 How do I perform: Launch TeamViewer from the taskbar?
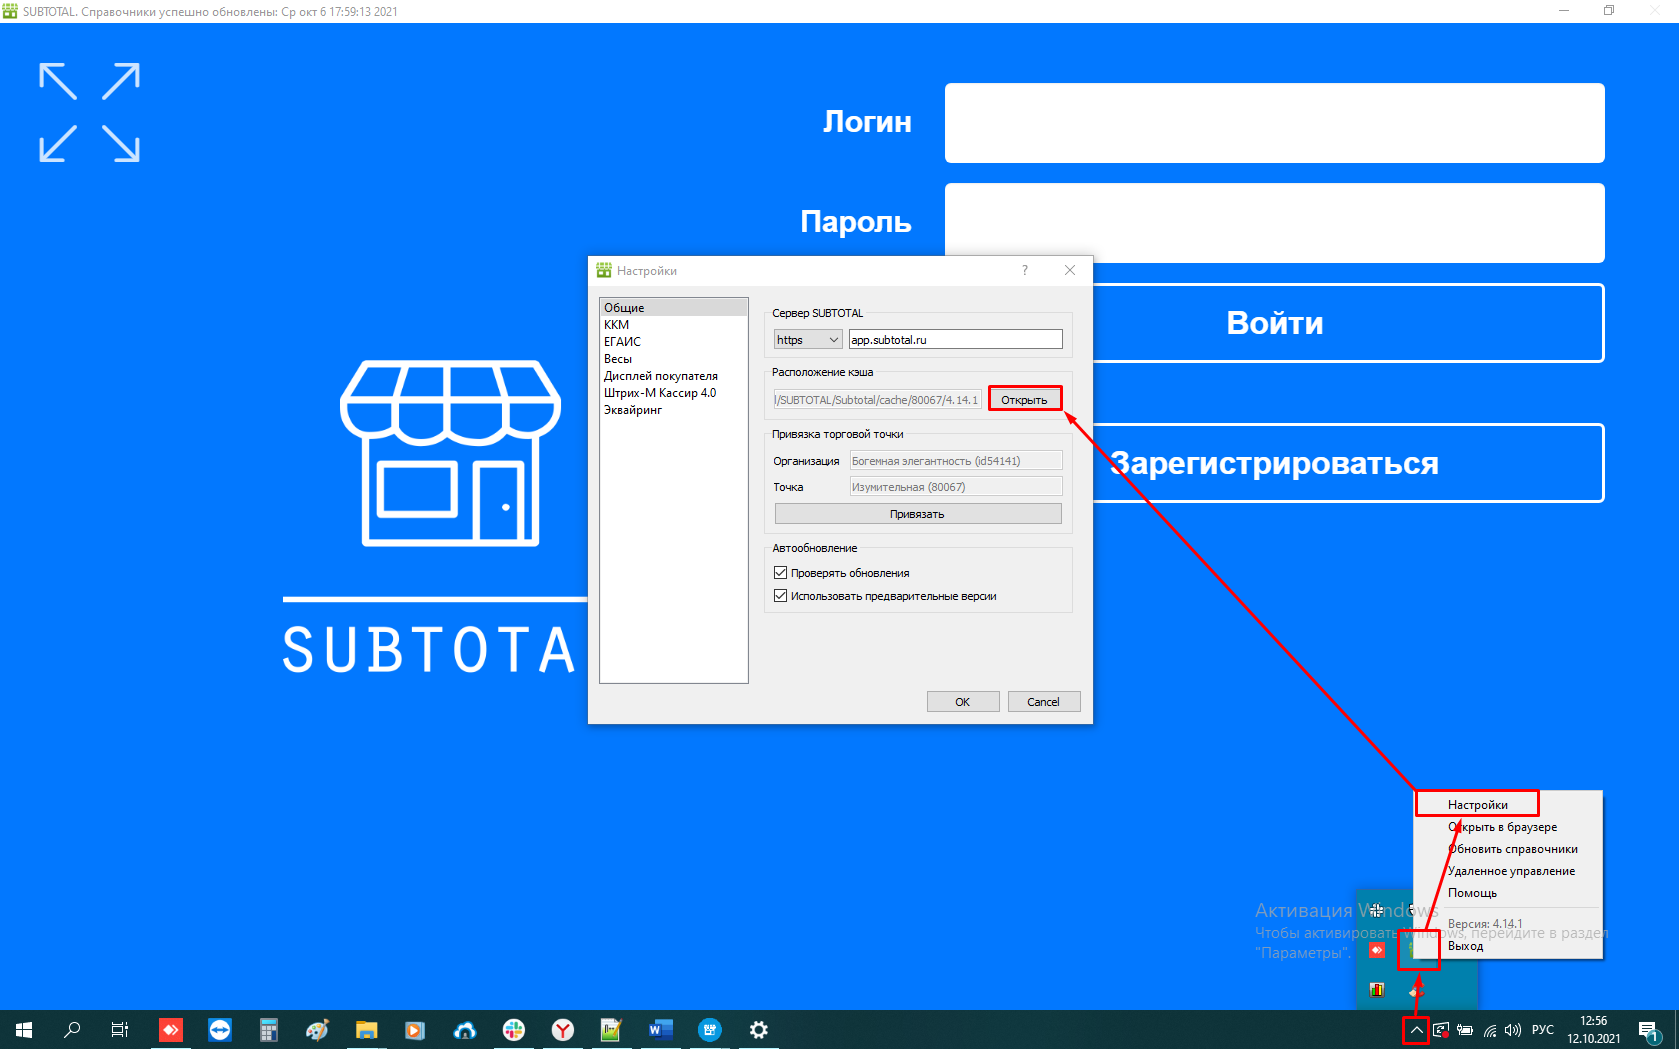220,1029
